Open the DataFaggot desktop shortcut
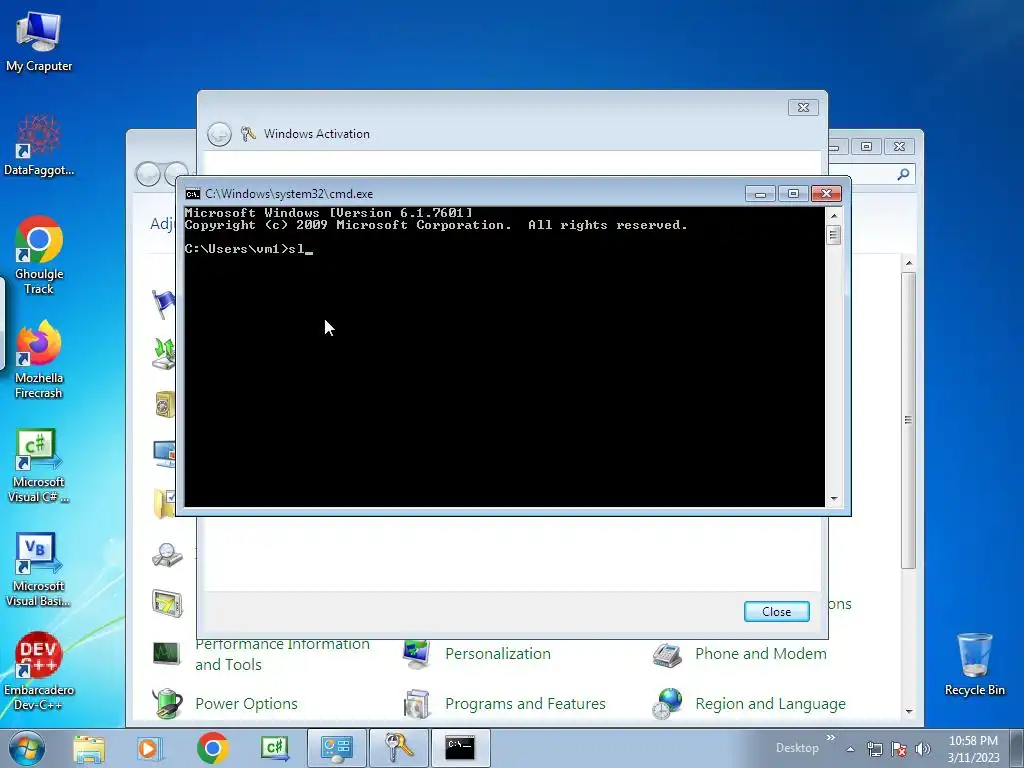This screenshot has width=1024, height=768. [x=39, y=145]
